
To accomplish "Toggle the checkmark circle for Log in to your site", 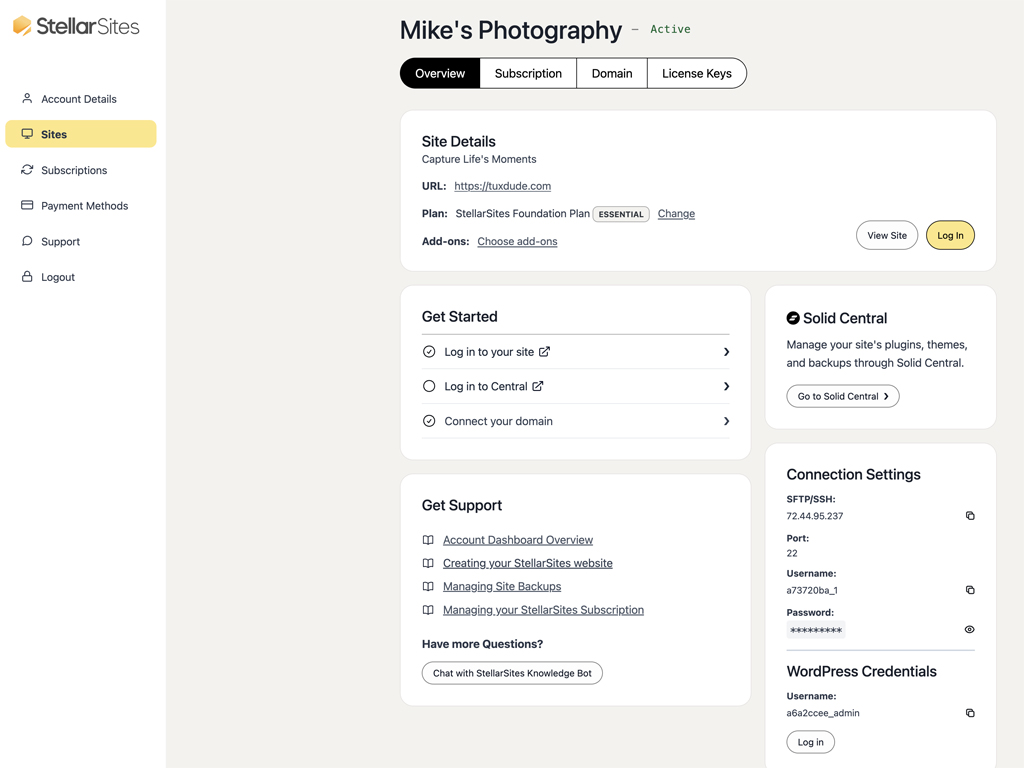I will pyautogui.click(x=429, y=351).
